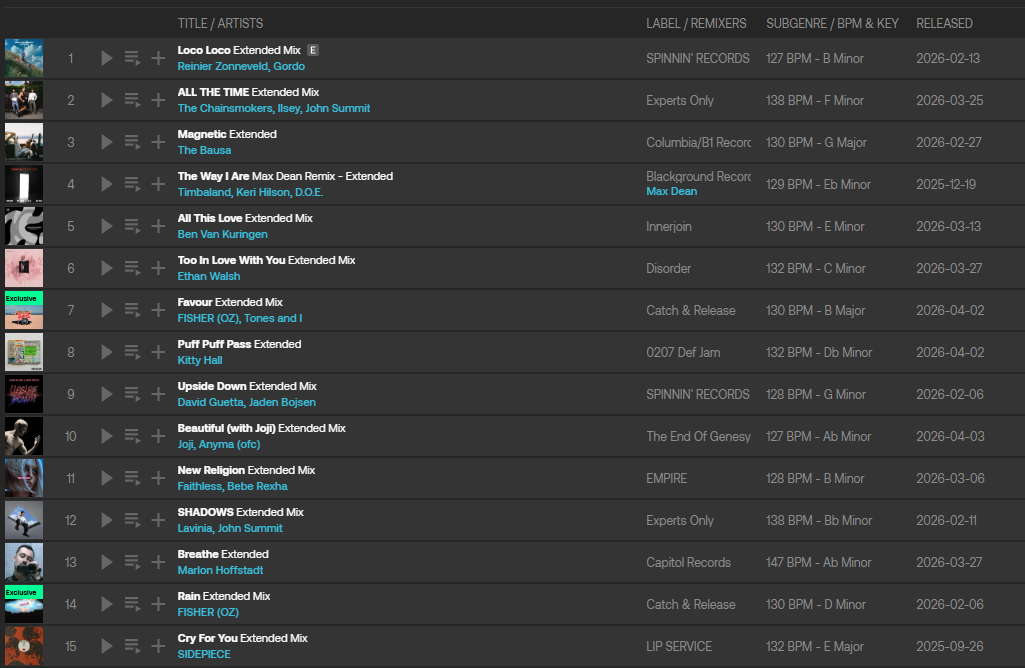
Task: Play Favour Extended Mix
Action: (x=107, y=310)
